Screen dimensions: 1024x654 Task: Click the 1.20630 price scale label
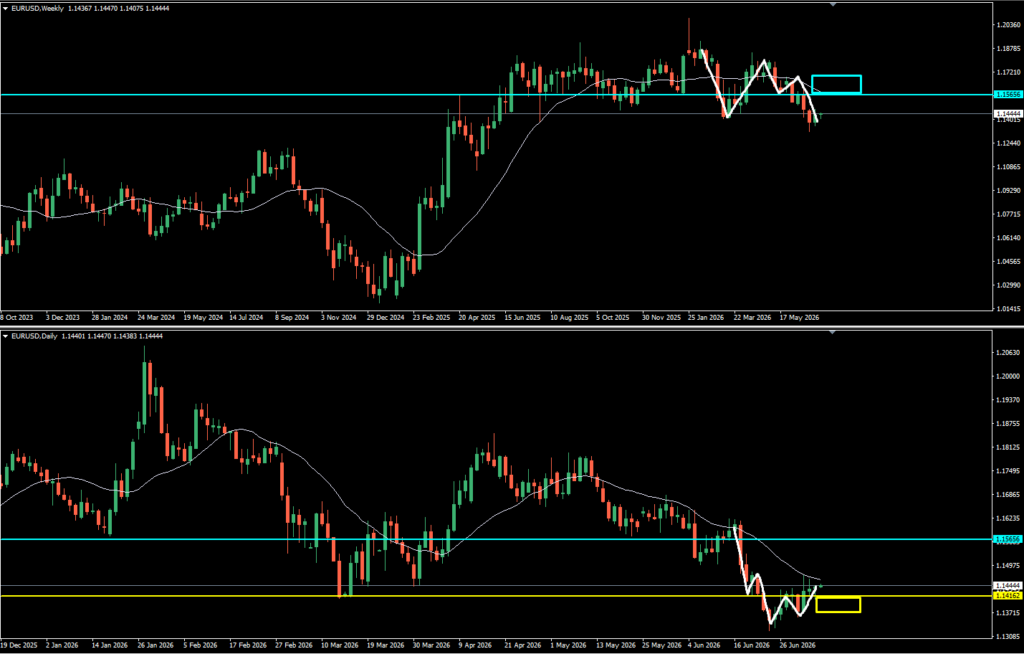(x=1008, y=353)
